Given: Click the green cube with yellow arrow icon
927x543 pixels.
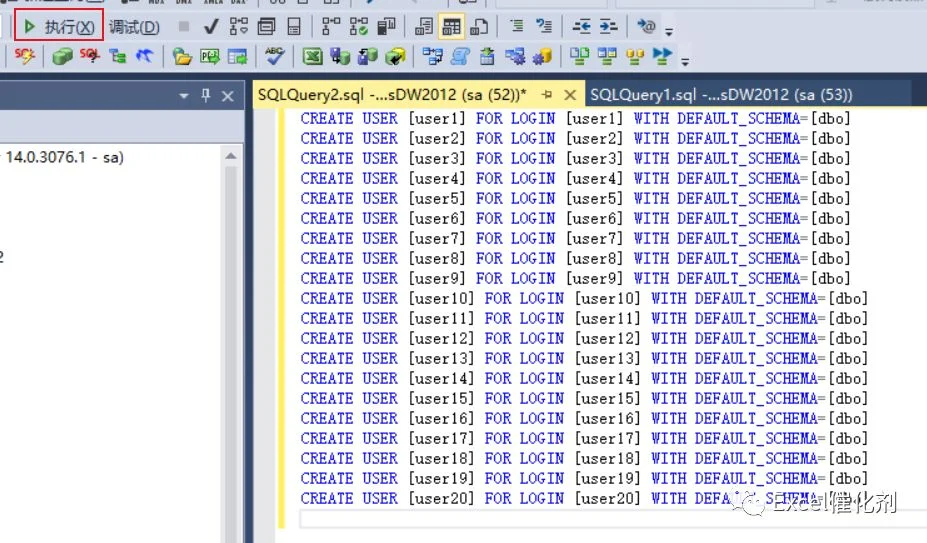Looking at the screenshot, I should coord(395,56).
